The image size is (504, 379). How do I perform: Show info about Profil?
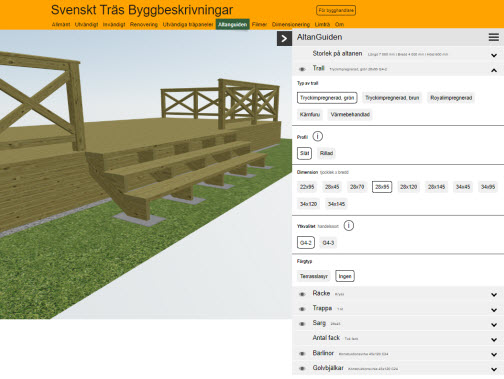pyautogui.click(x=318, y=136)
